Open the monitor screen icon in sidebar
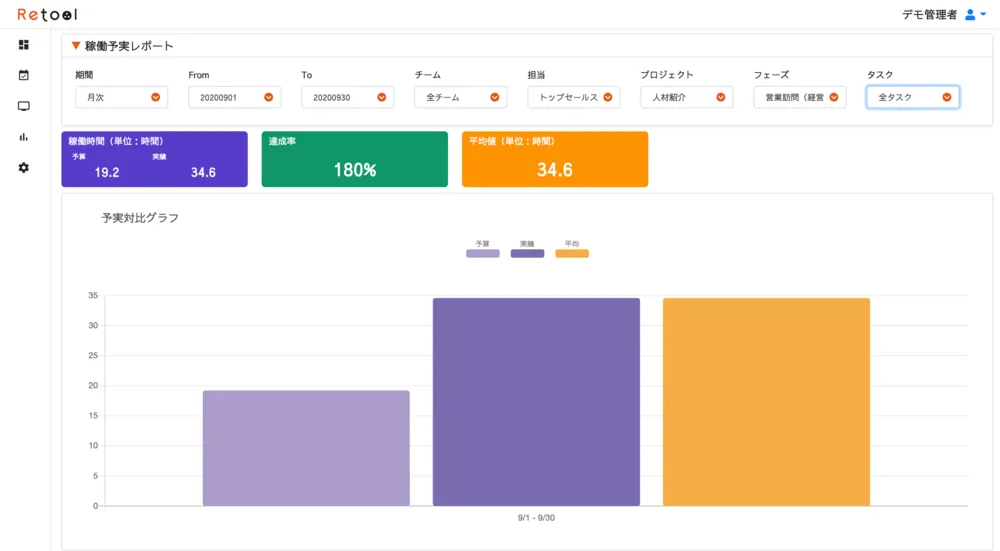The height and width of the screenshot is (551, 1000). 24,106
